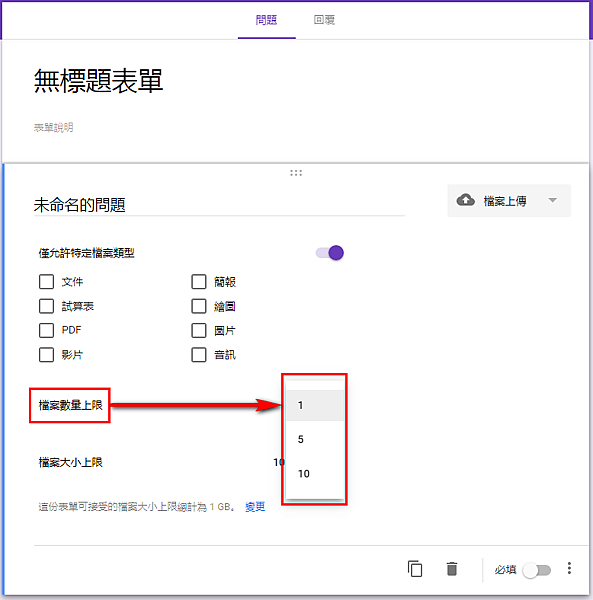593x600 pixels.
Task: Select 5 as maximum file count
Action: coord(315,439)
